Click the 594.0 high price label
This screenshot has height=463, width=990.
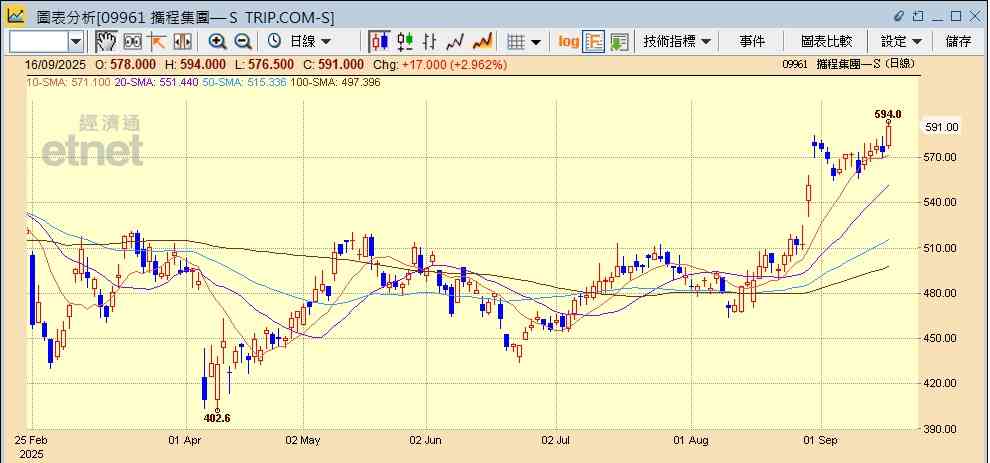pos(888,114)
